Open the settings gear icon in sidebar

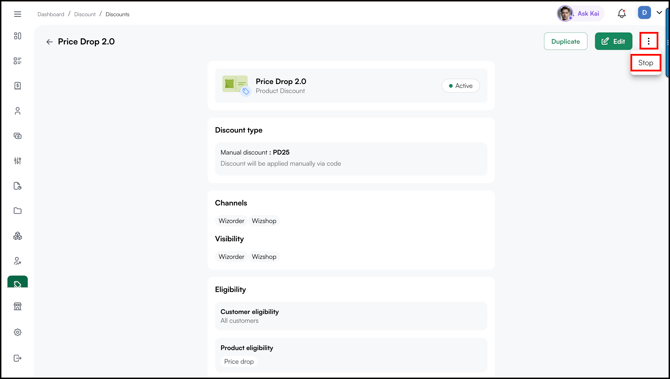pyautogui.click(x=18, y=332)
